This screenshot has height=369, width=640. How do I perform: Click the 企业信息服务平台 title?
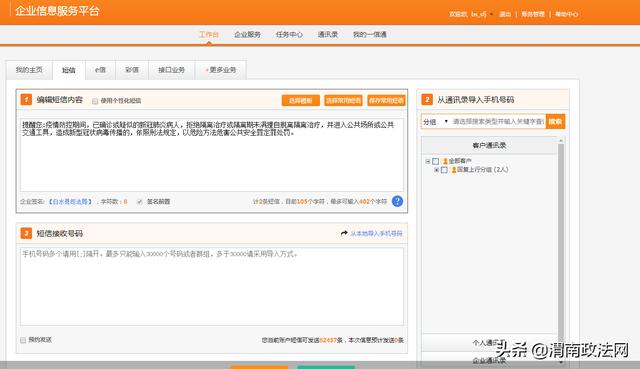pos(57,11)
